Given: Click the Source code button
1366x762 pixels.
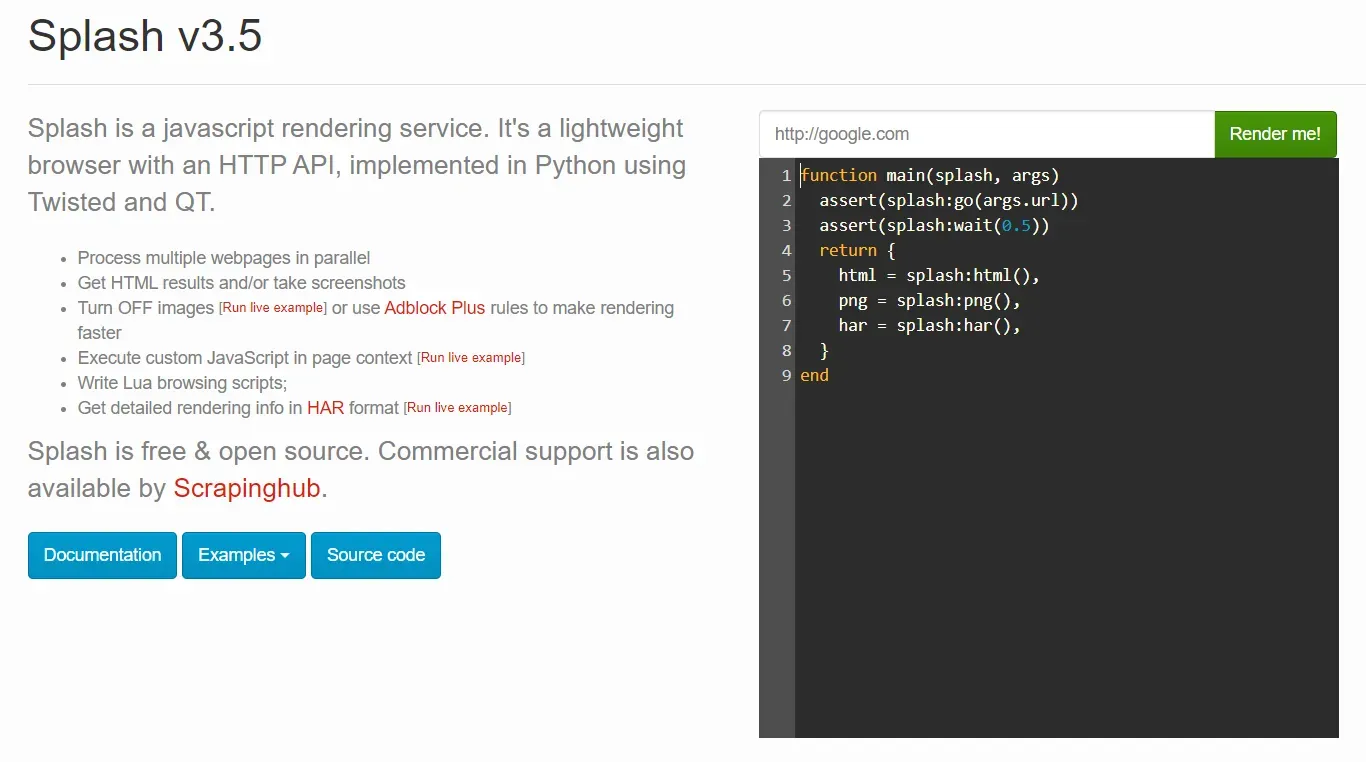Looking at the screenshot, I should (x=375, y=555).
